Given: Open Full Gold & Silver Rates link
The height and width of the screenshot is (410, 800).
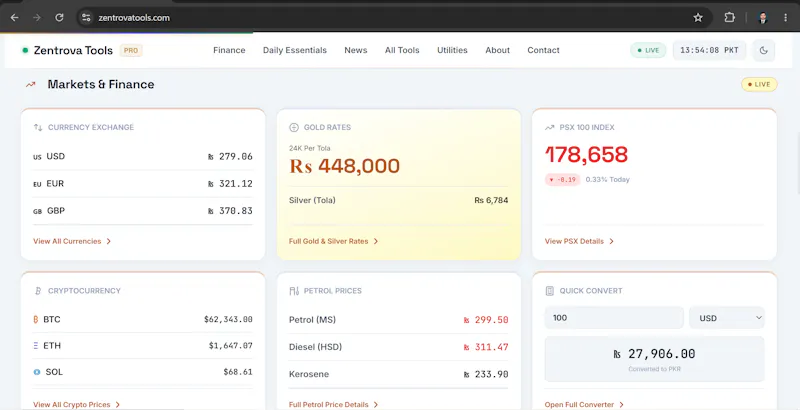Looking at the screenshot, I should pyautogui.click(x=334, y=241).
